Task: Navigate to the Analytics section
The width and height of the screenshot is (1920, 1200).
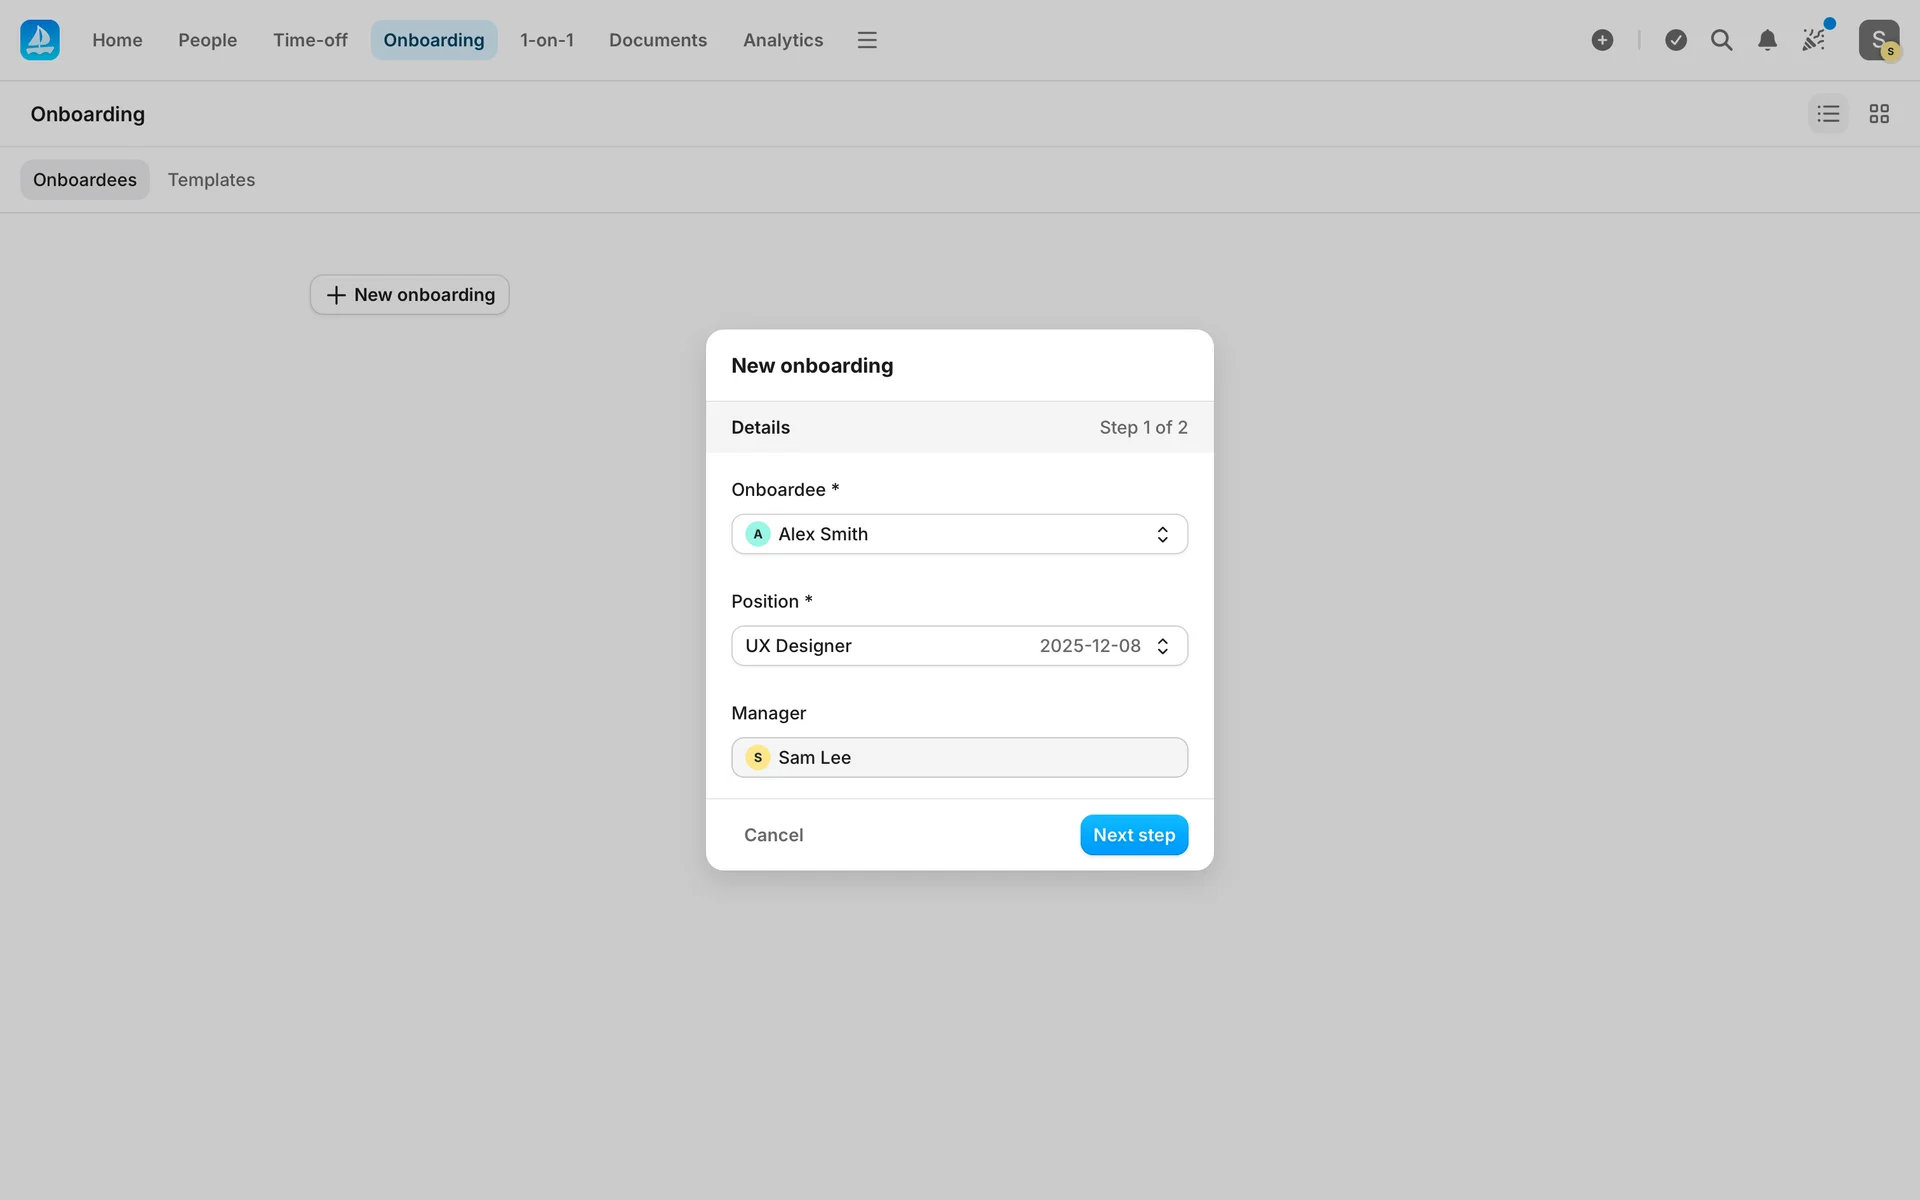Action: point(782,40)
